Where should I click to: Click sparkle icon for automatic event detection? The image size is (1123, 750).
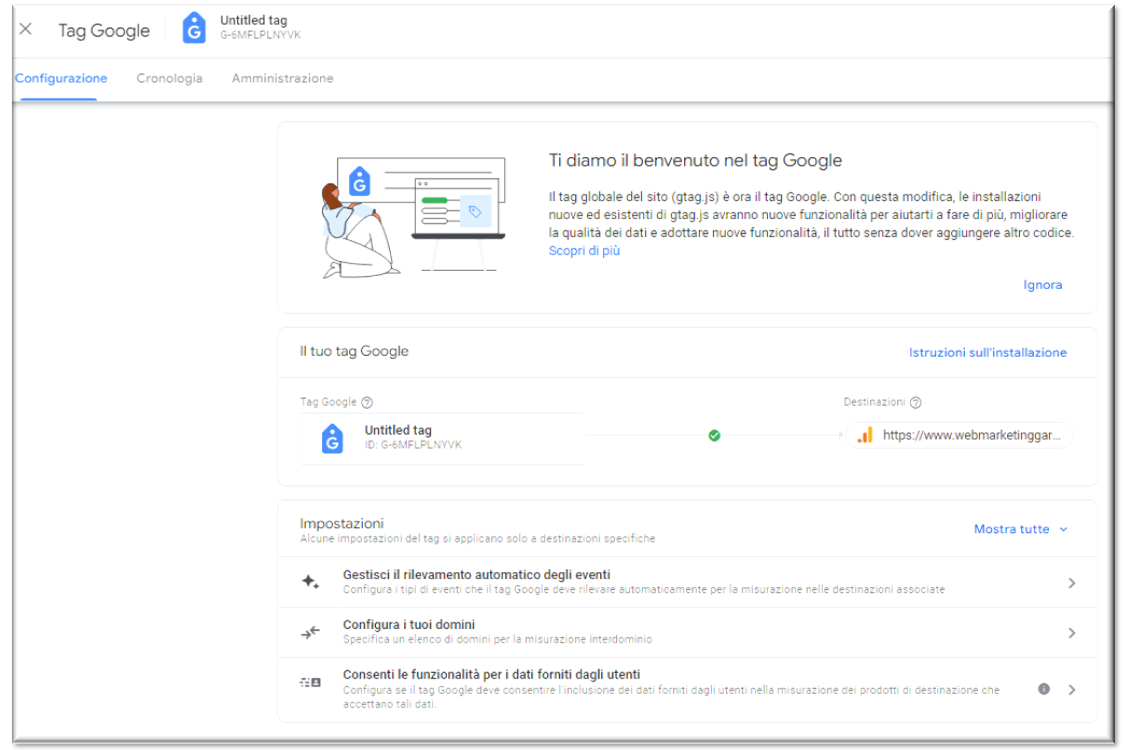(x=310, y=582)
